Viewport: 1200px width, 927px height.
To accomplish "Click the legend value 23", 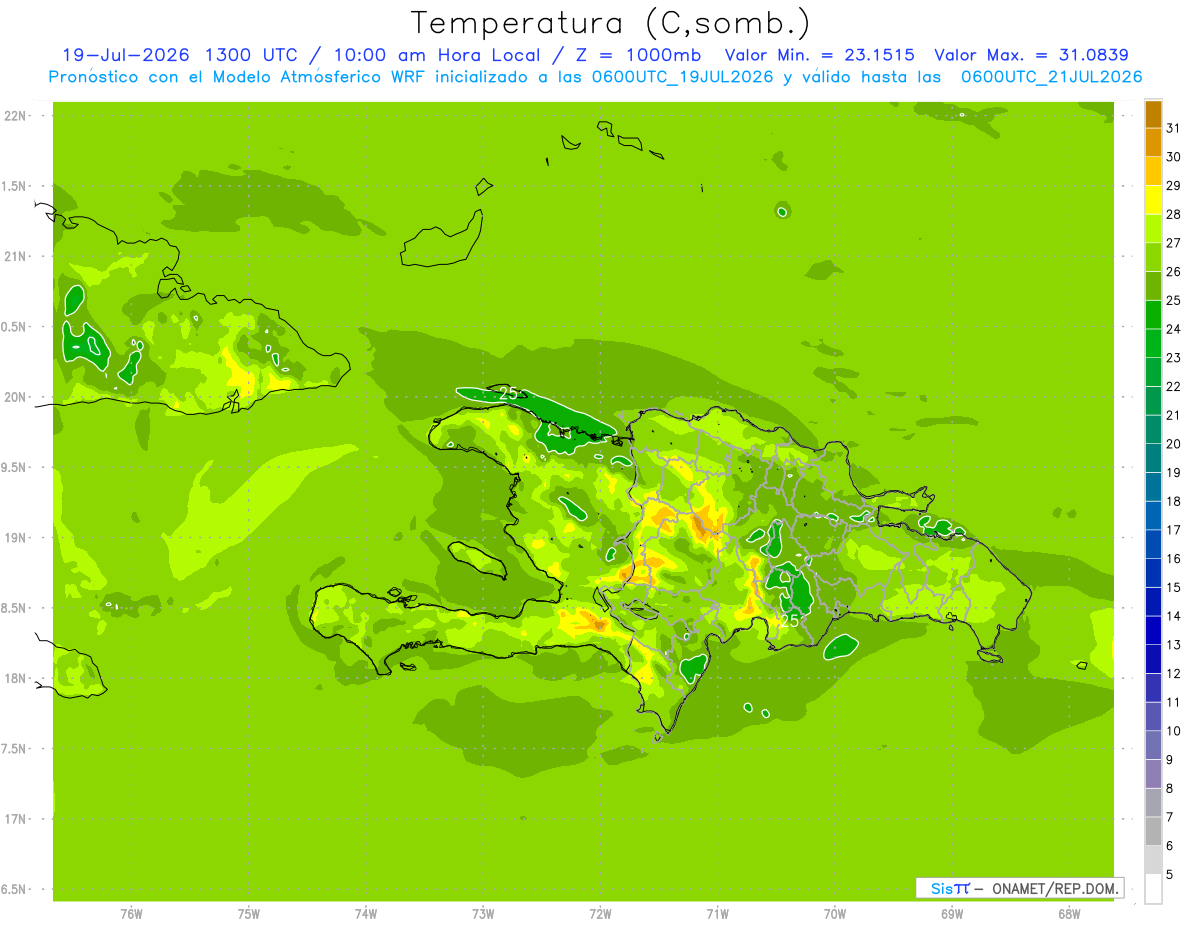I will [x=1174, y=358].
